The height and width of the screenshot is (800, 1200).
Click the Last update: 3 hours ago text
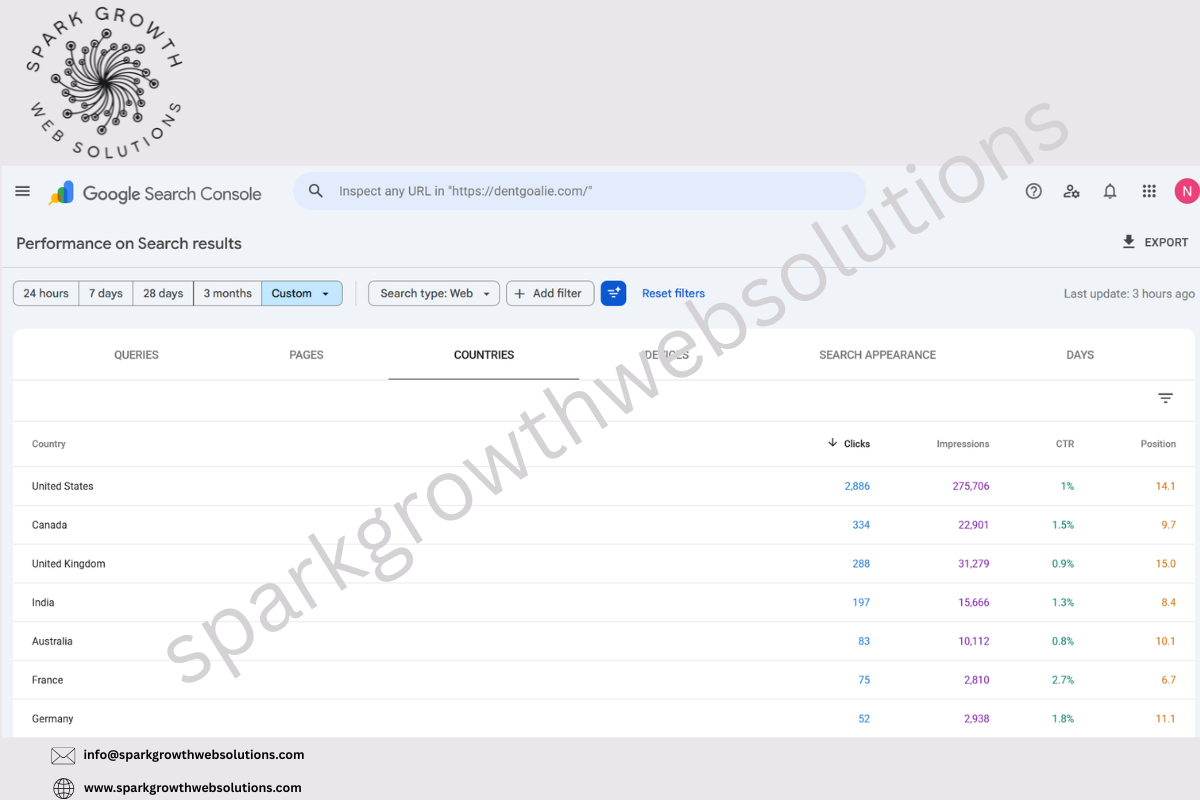click(x=1129, y=294)
